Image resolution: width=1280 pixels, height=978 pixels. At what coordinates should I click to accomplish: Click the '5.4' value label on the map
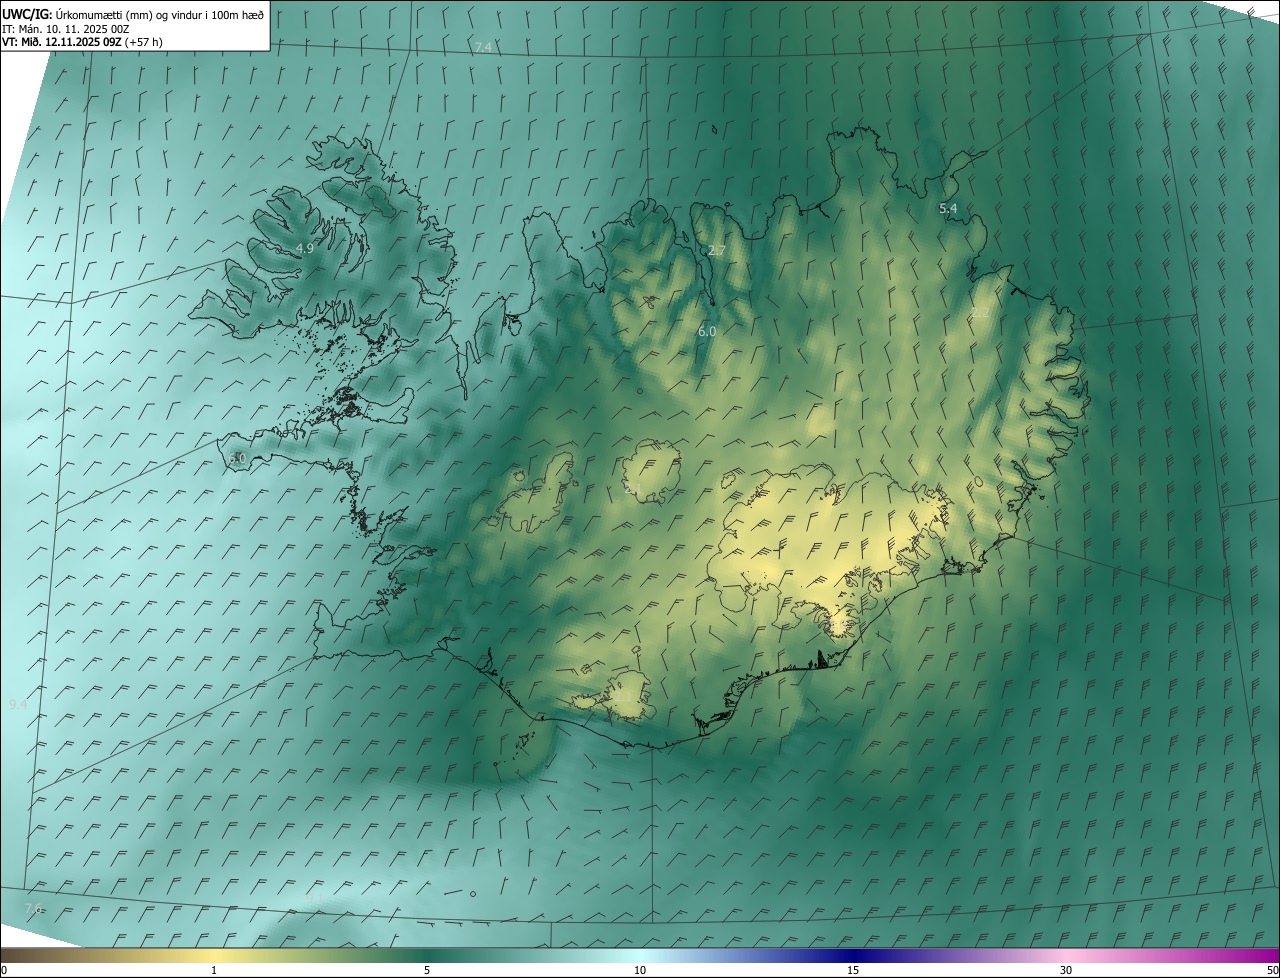tap(948, 208)
